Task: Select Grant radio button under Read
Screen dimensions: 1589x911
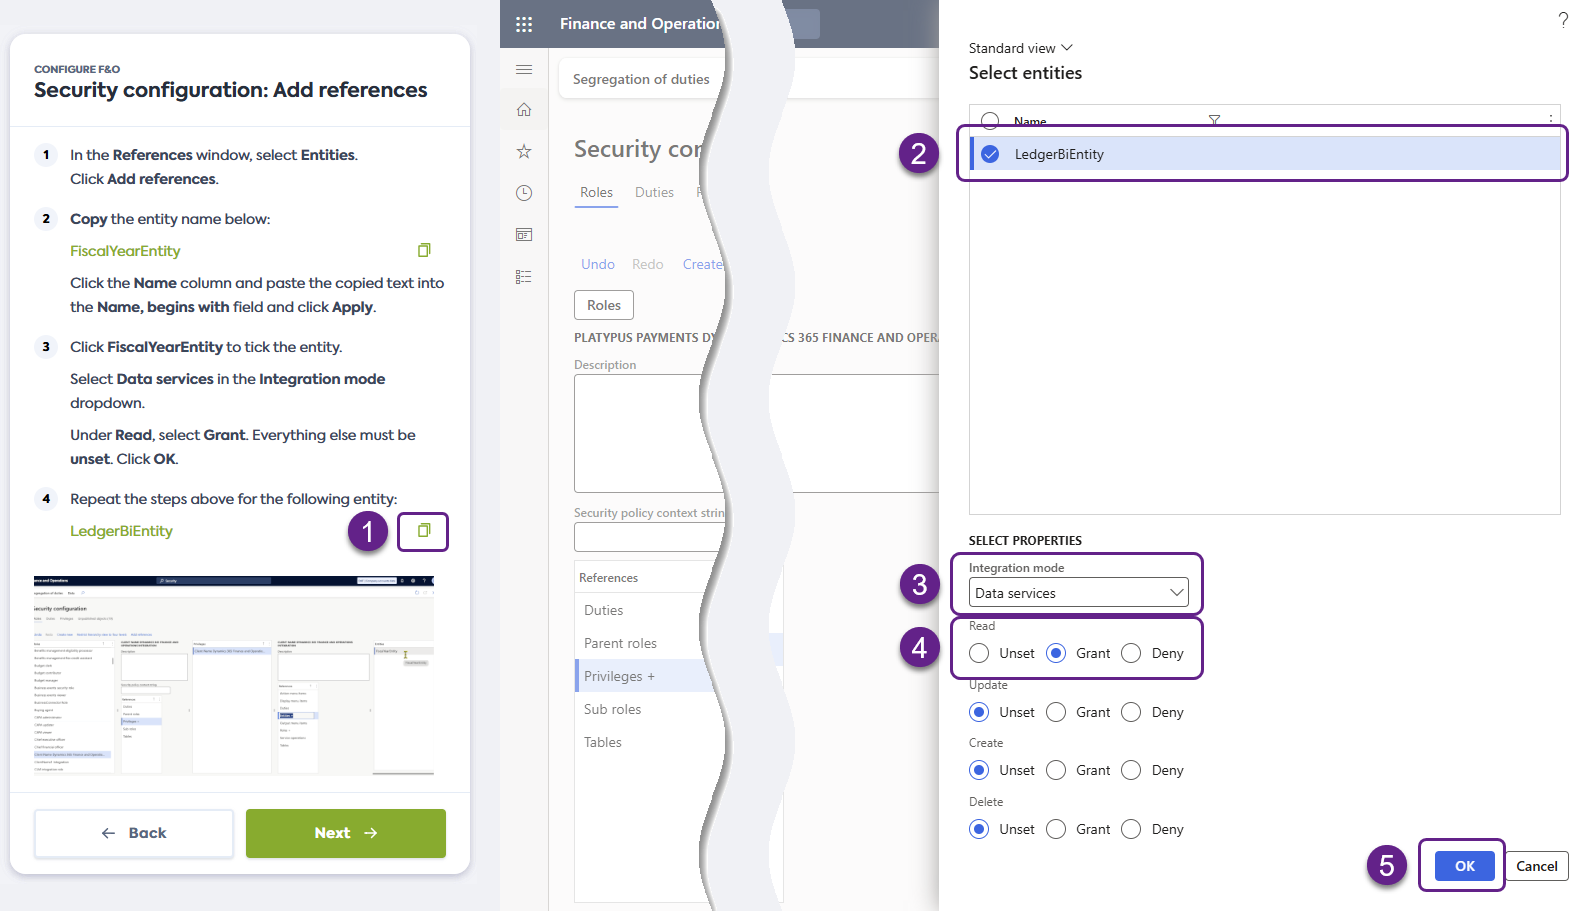Action: [1056, 653]
